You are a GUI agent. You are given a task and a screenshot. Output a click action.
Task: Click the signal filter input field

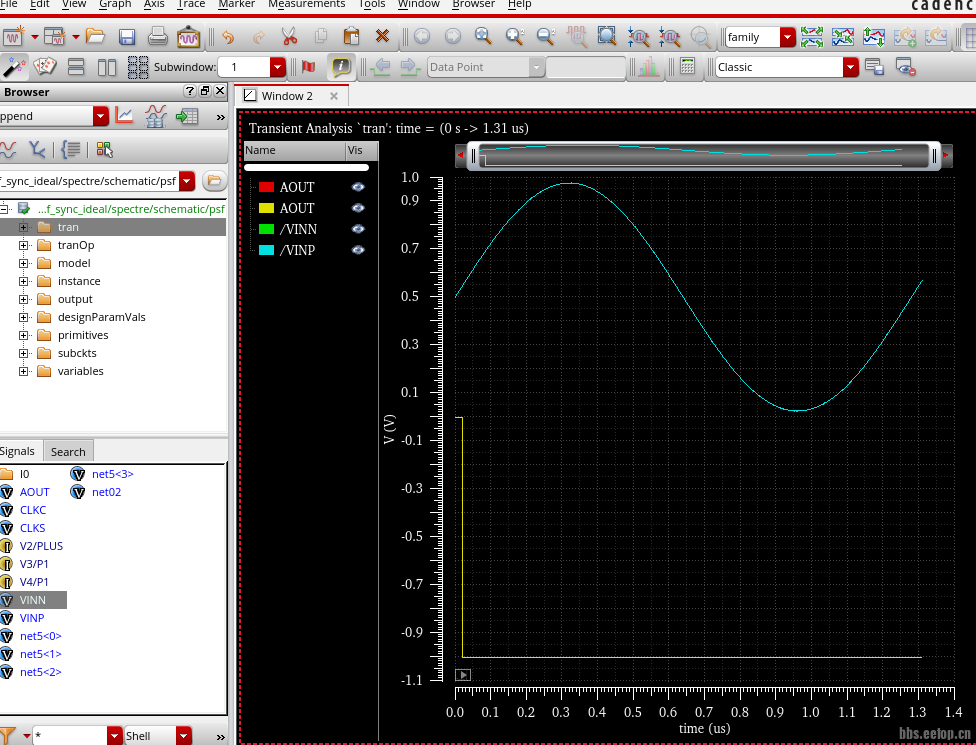pos(70,736)
